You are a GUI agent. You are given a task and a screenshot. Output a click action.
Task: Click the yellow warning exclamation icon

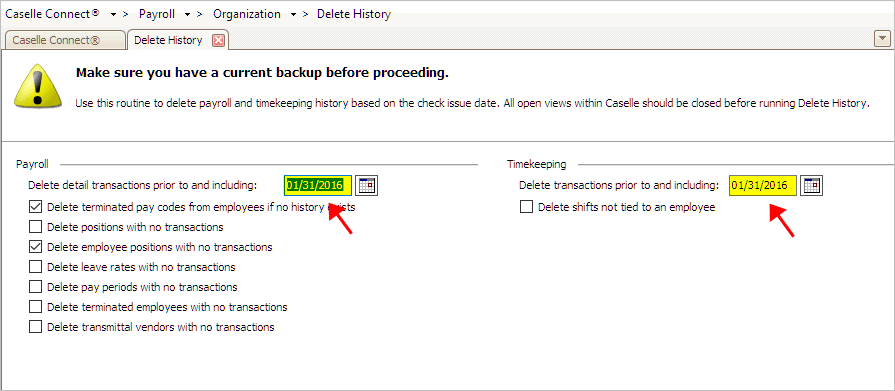pos(38,84)
